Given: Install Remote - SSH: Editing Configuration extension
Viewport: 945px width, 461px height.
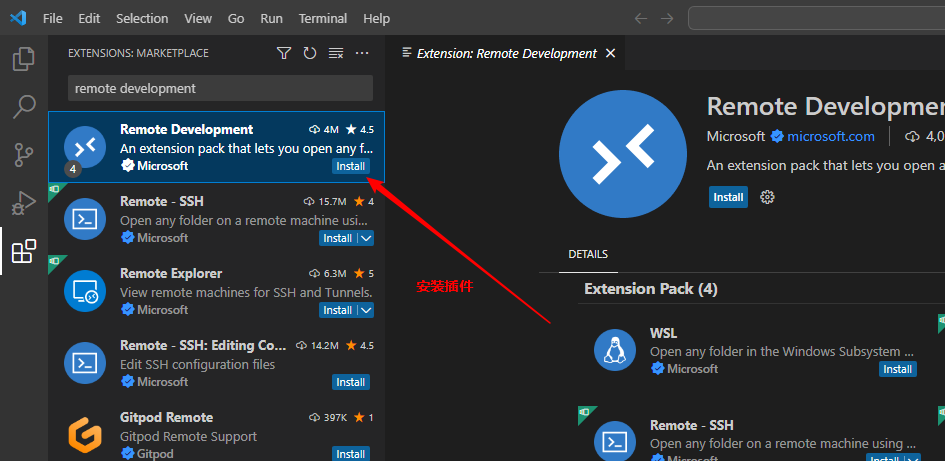Looking at the screenshot, I should [x=350, y=382].
